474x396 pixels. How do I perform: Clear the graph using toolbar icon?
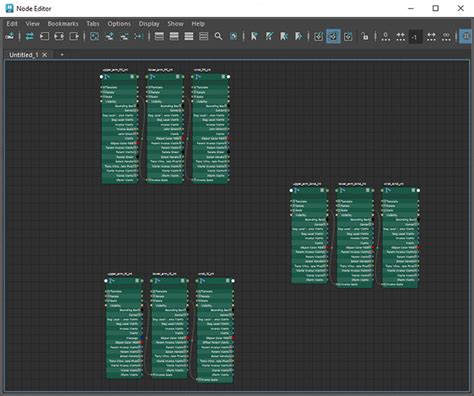click(94, 36)
